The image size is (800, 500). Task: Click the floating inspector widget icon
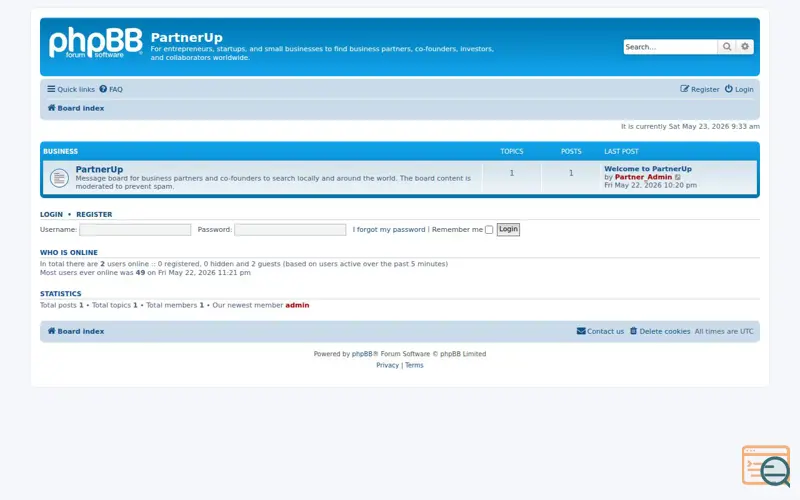[766, 466]
